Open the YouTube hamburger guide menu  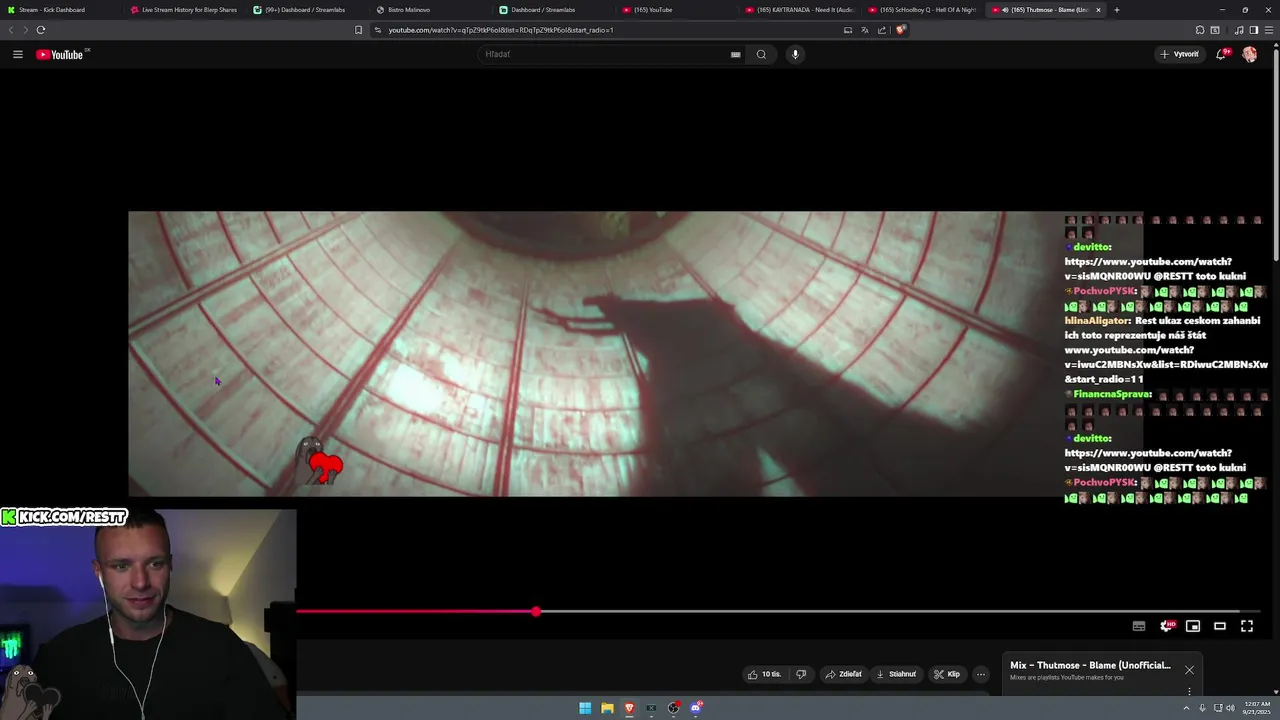point(18,54)
